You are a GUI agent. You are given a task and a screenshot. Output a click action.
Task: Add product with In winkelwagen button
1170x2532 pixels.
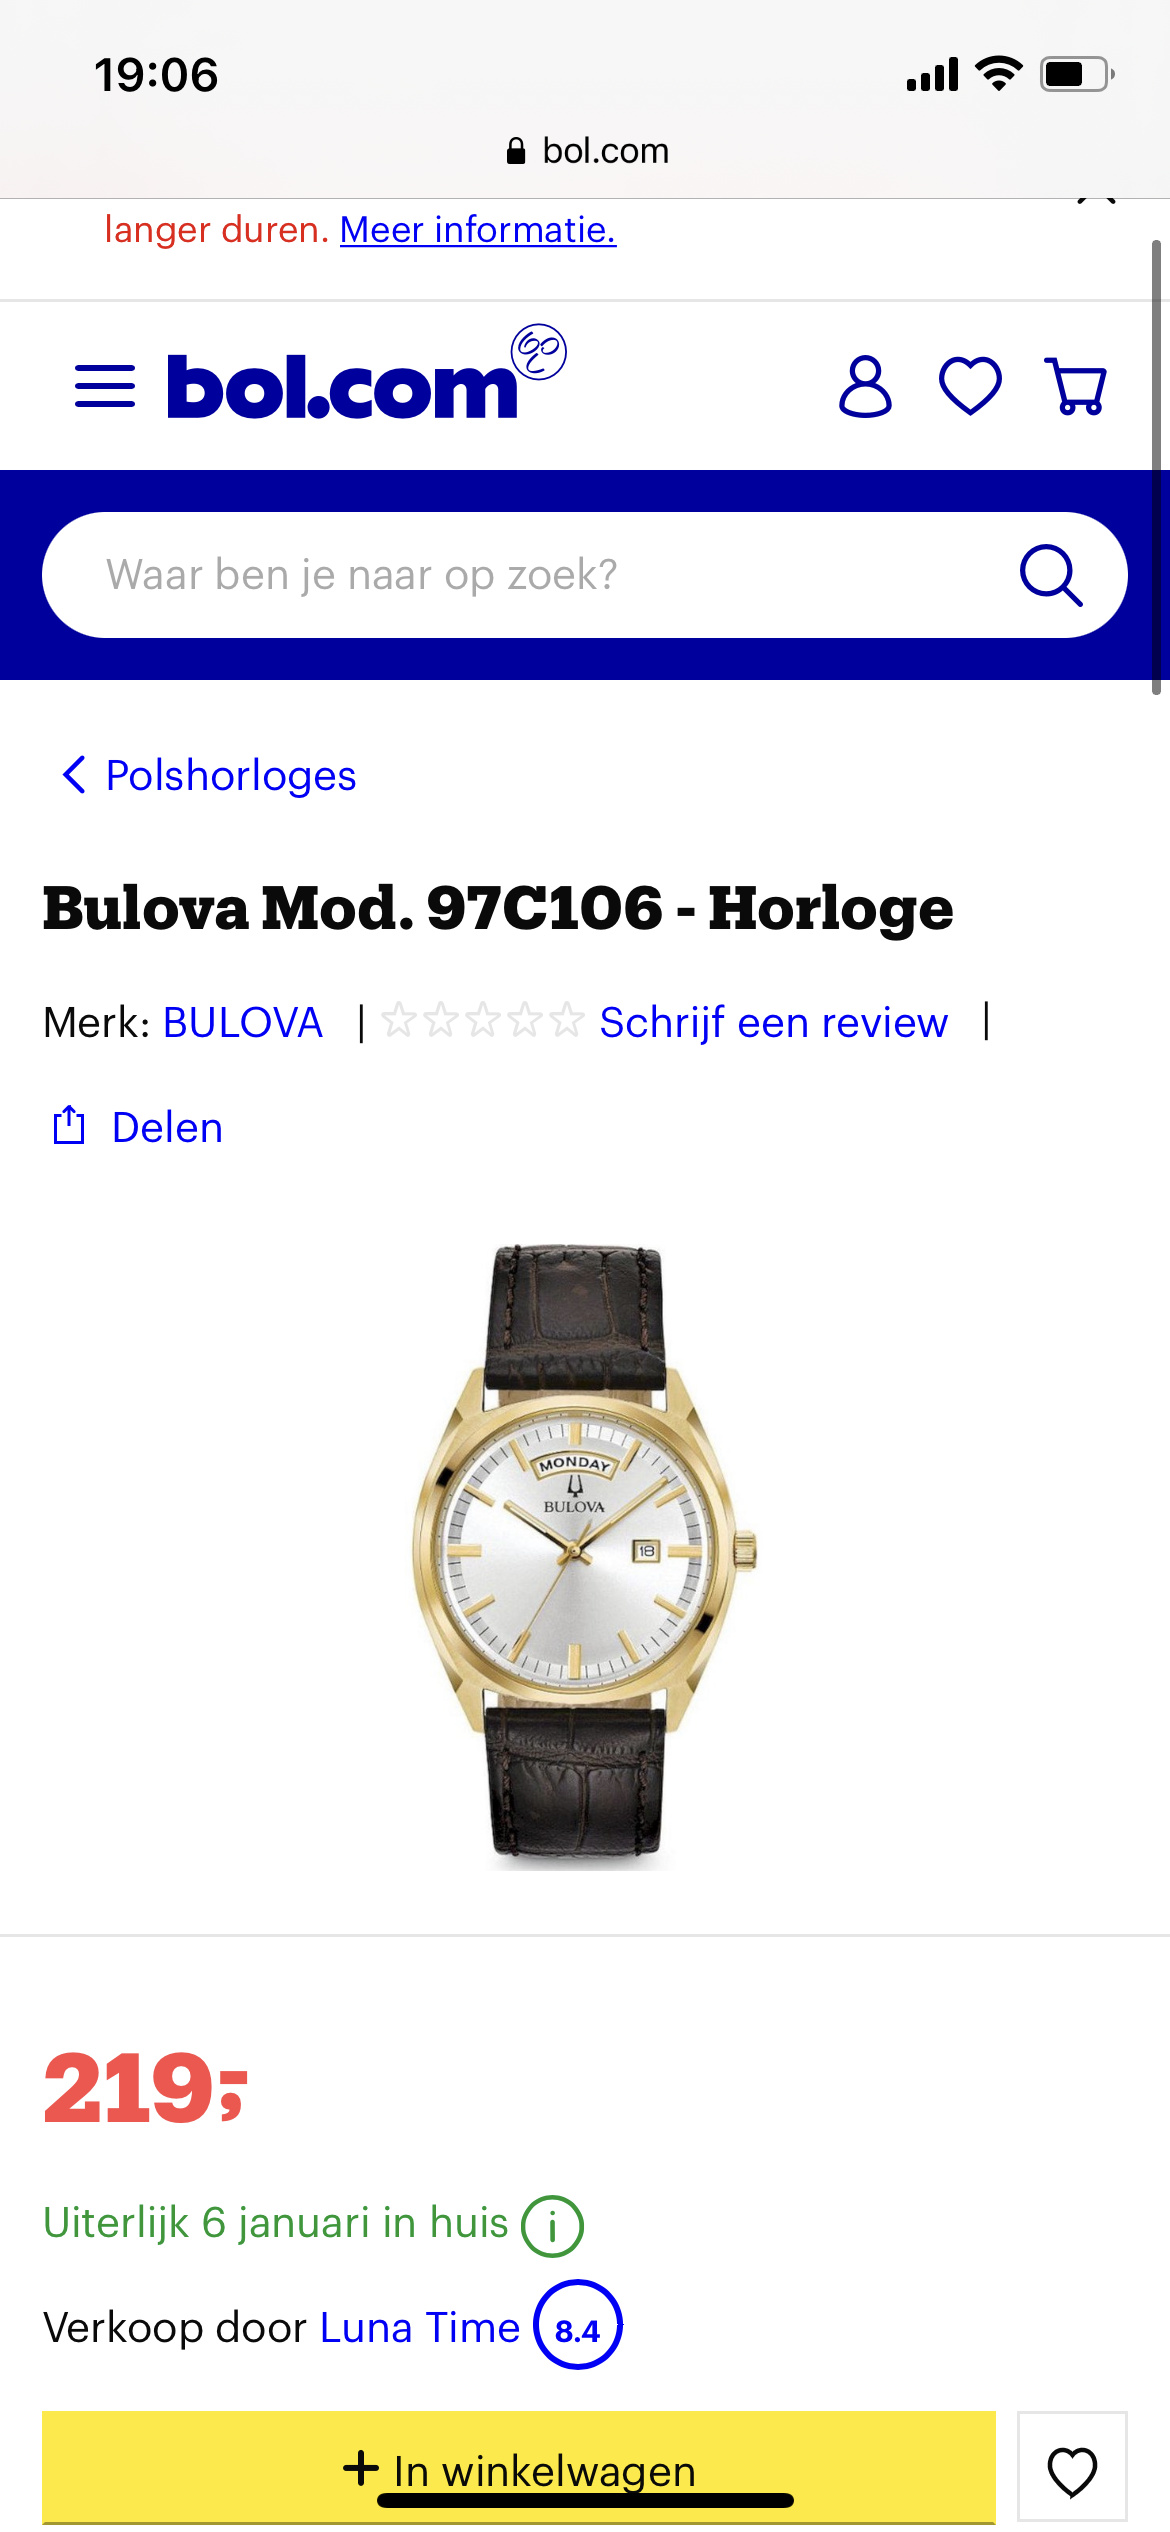tap(519, 2468)
